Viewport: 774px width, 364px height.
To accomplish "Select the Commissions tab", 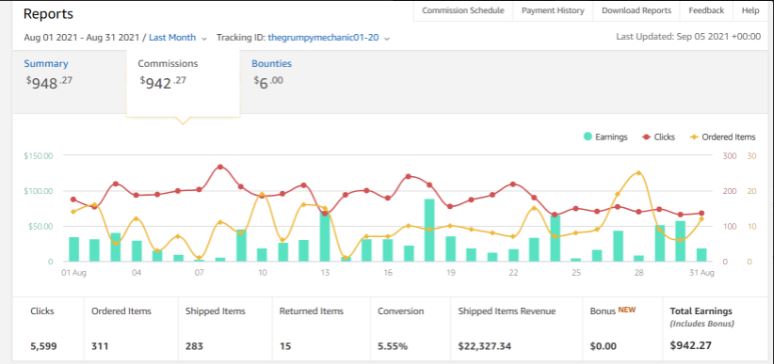I will click(x=168, y=63).
